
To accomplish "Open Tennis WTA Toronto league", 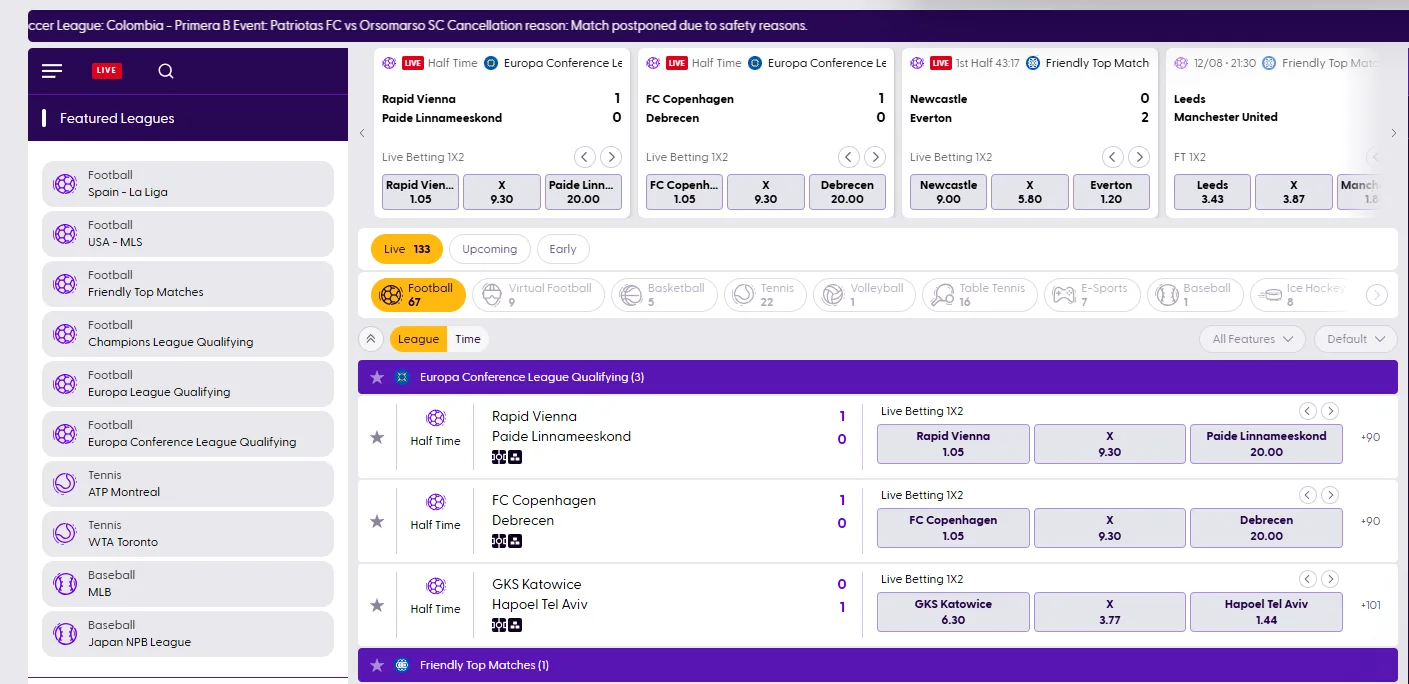I will [188, 534].
